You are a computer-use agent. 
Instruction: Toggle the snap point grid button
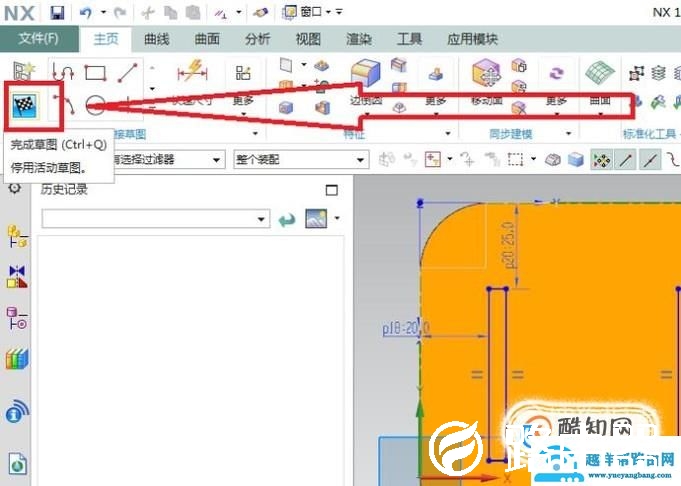point(602,160)
